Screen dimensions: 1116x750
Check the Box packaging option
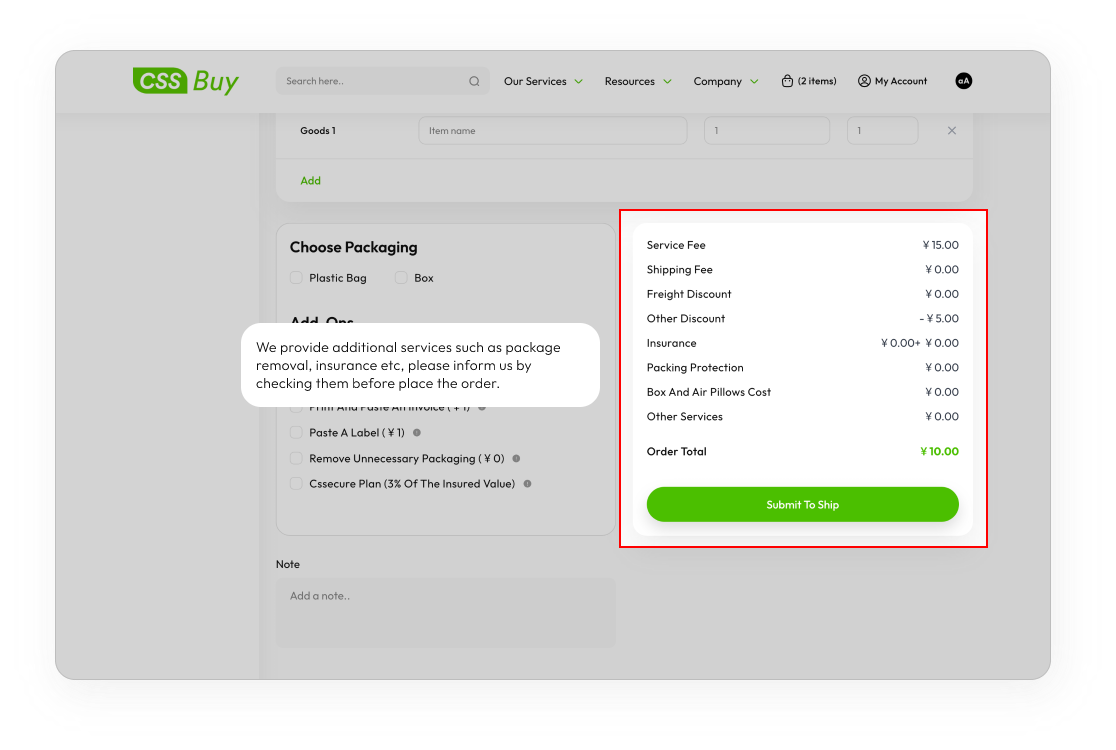pos(401,278)
